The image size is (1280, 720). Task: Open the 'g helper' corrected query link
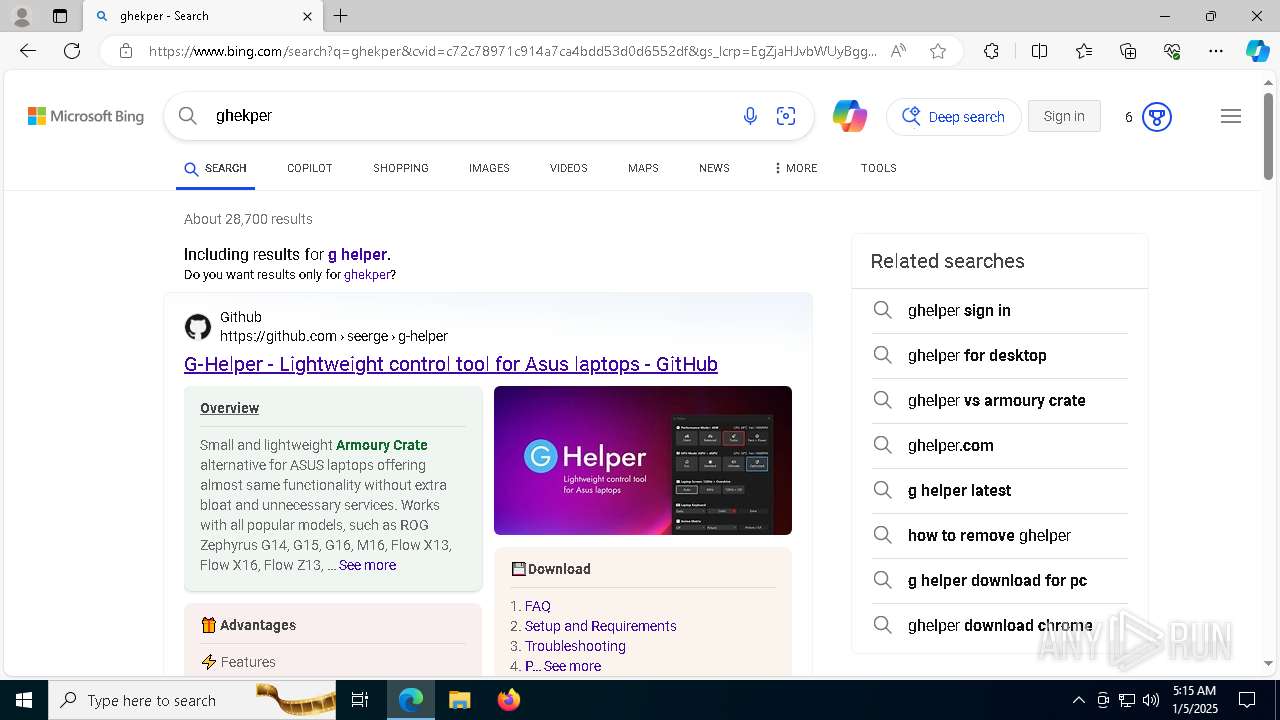(357, 254)
